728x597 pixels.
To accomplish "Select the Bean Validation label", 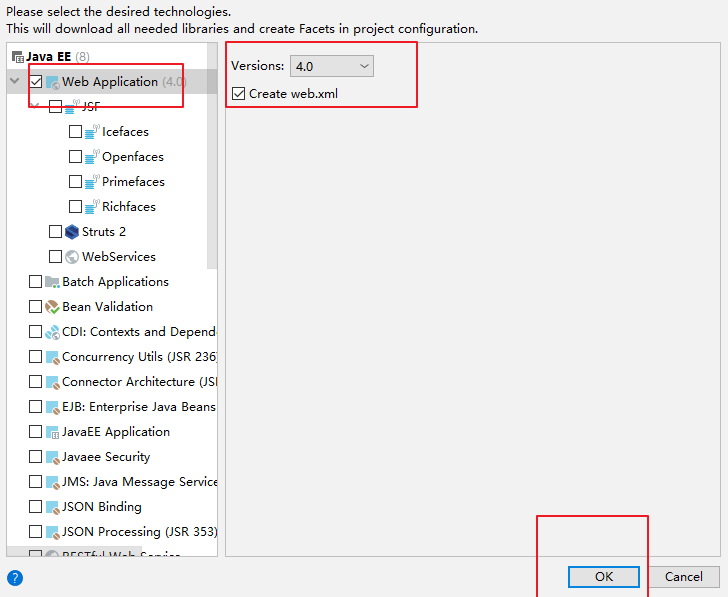I will coord(108,307).
